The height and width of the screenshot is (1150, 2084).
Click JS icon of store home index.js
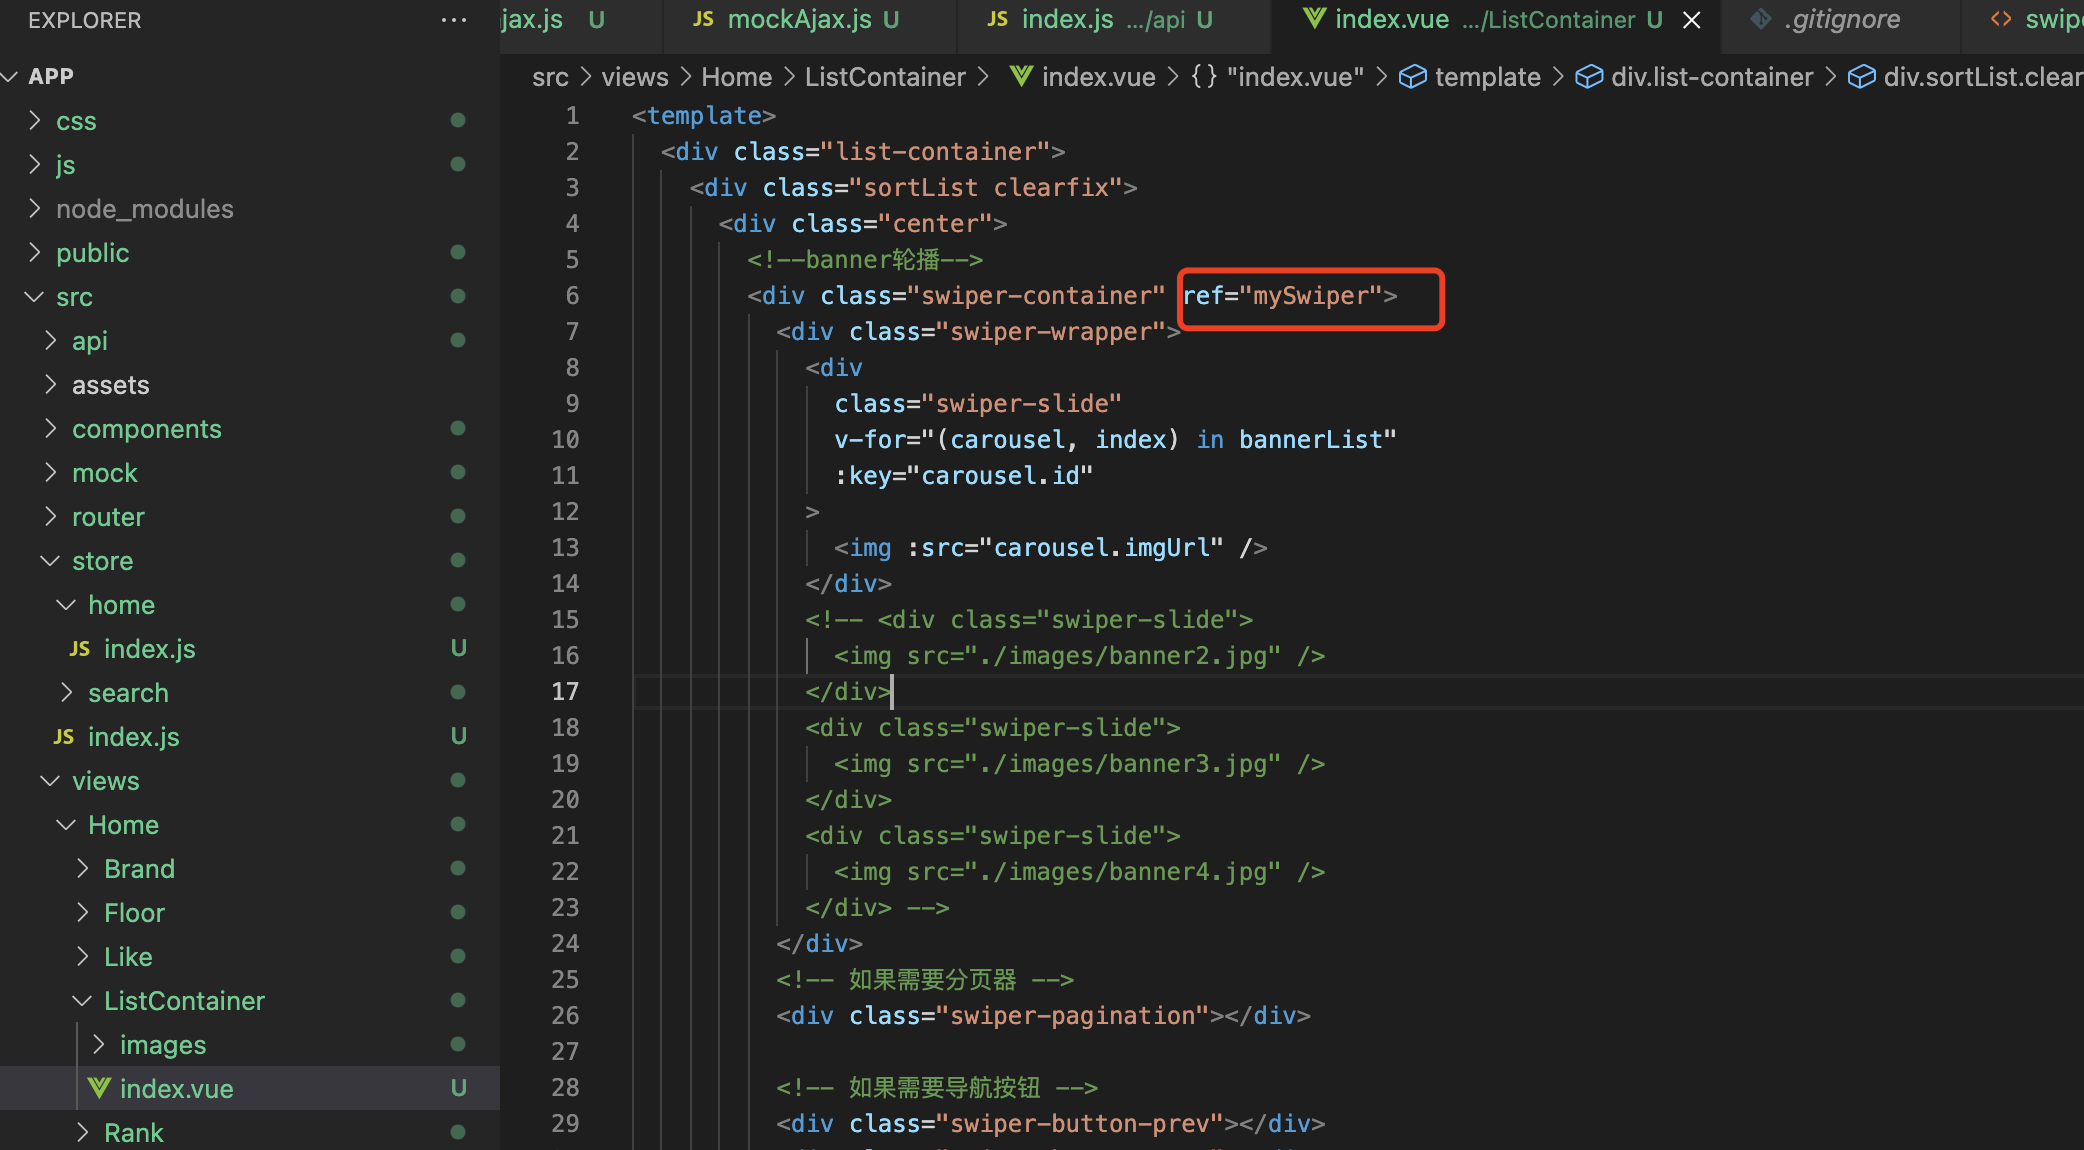(x=80, y=649)
